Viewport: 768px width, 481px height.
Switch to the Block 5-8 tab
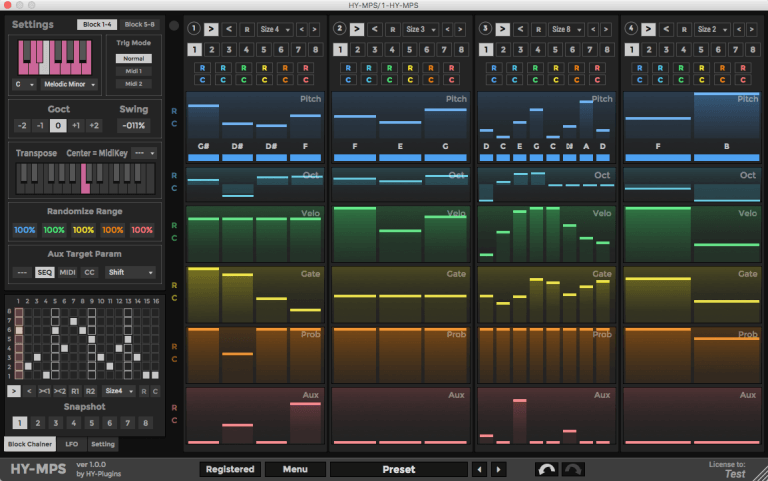139,23
